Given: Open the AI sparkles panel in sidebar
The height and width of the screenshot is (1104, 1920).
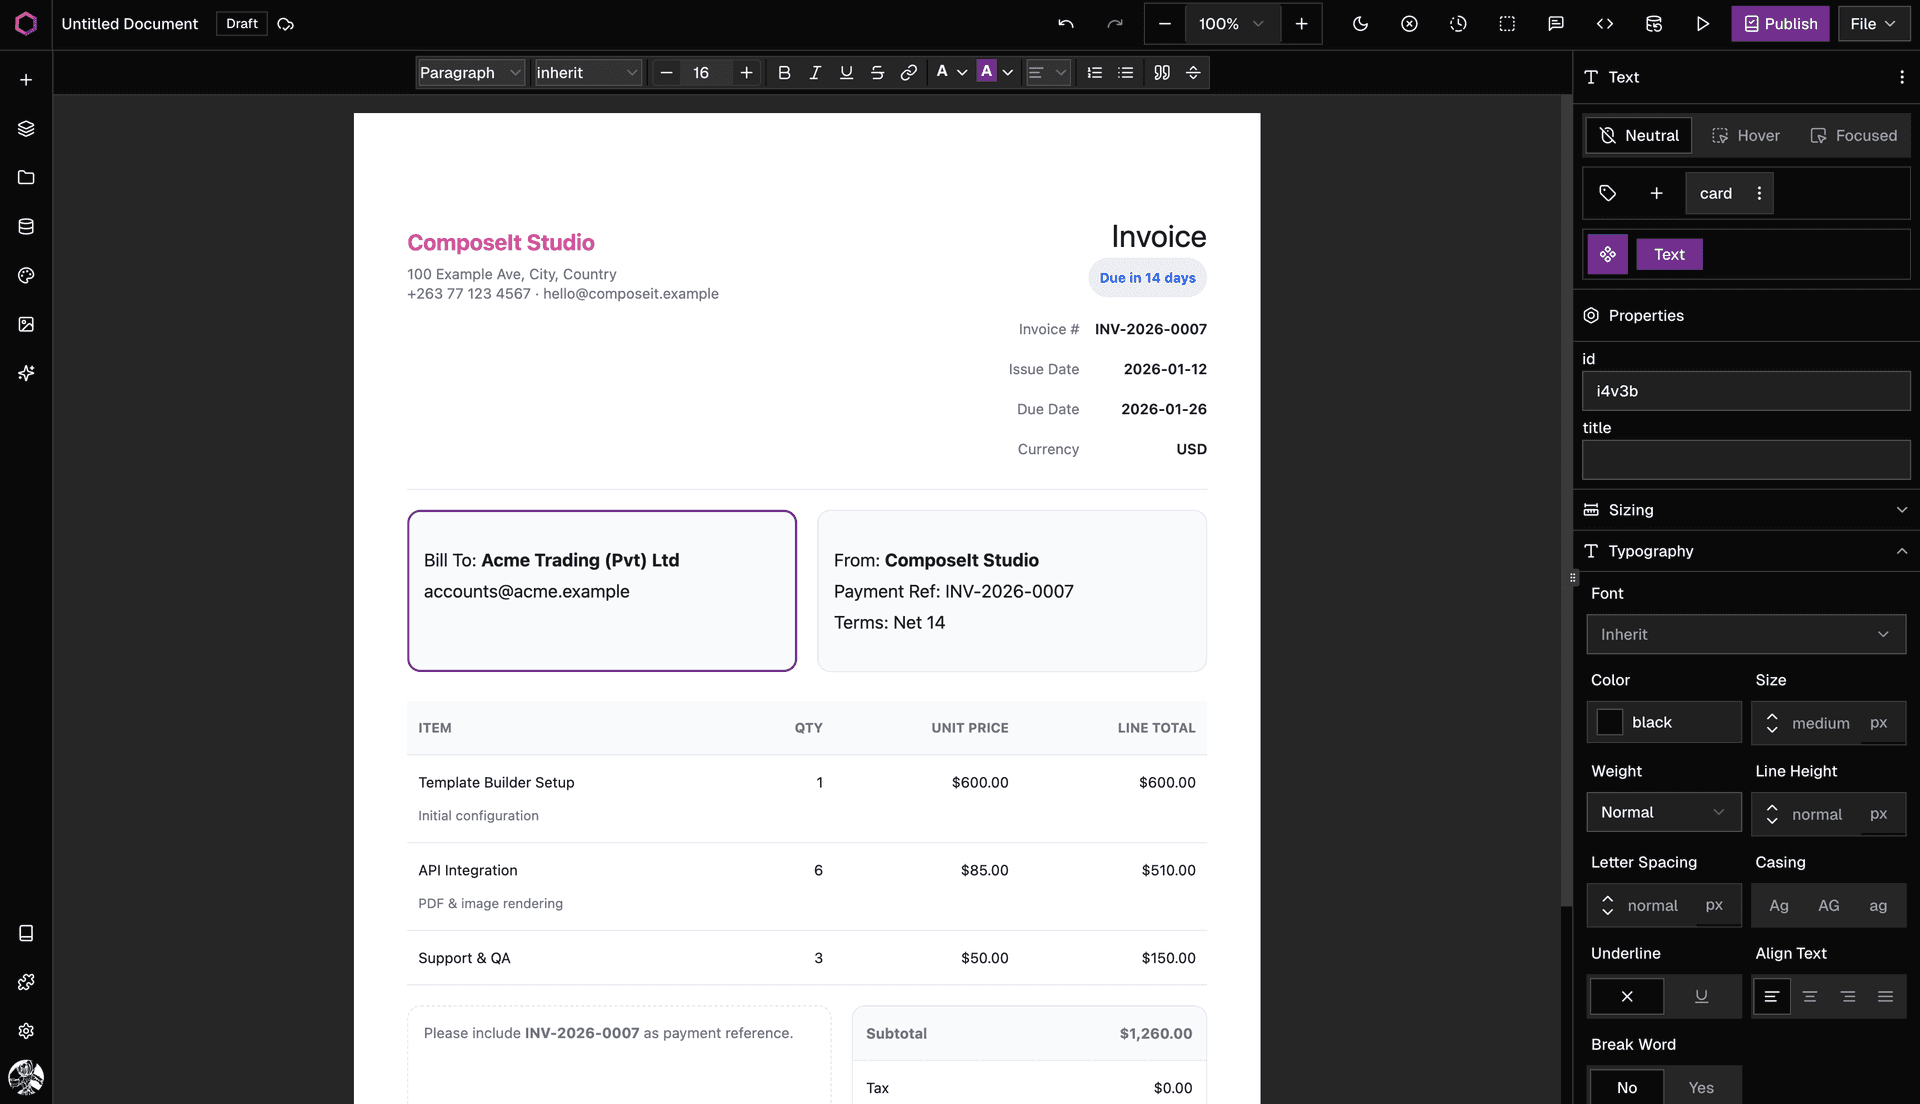Looking at the screenshot, I should [25, 373].
